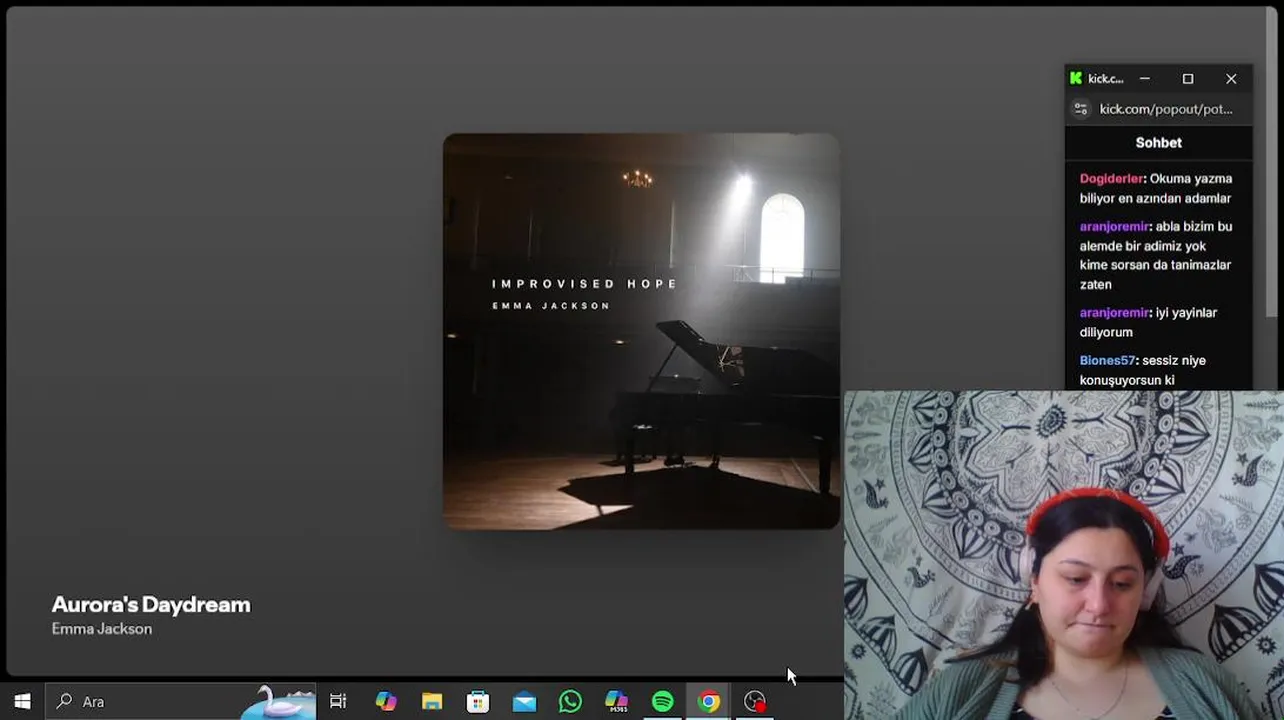Click username Biones57 in chat

(1107, 361)
